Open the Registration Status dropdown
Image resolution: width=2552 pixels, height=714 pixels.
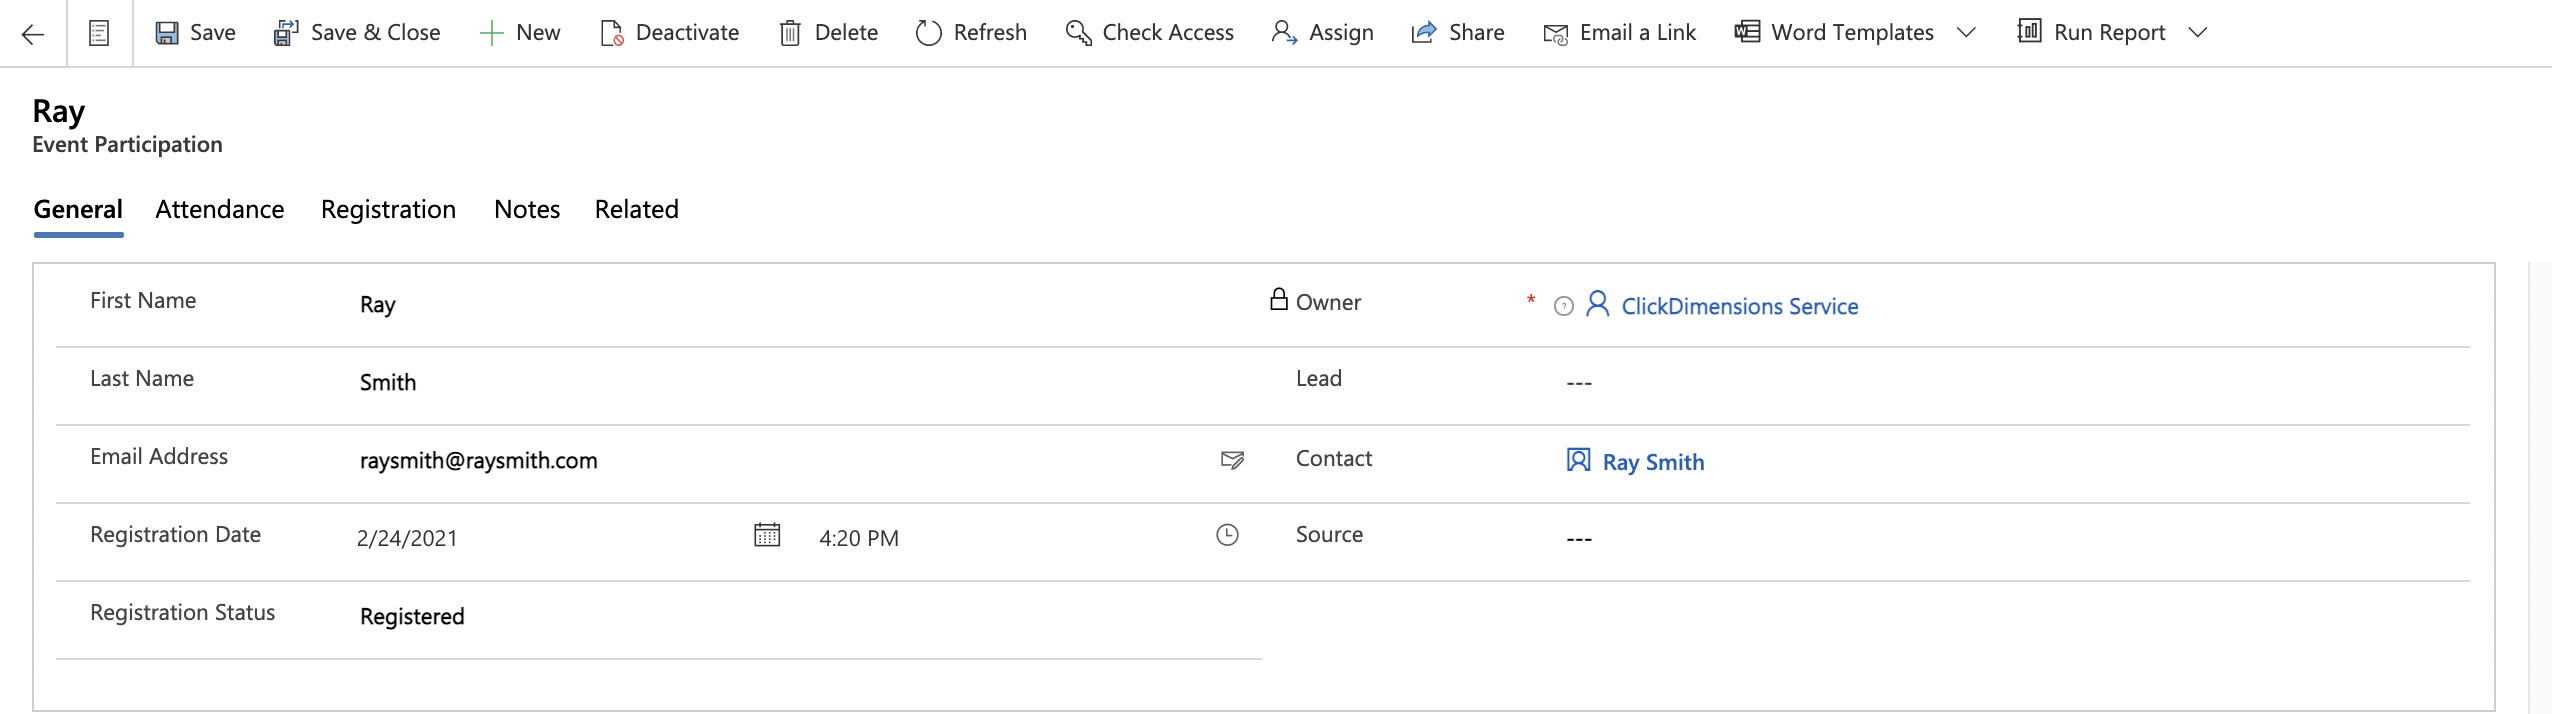click(800, 617)
